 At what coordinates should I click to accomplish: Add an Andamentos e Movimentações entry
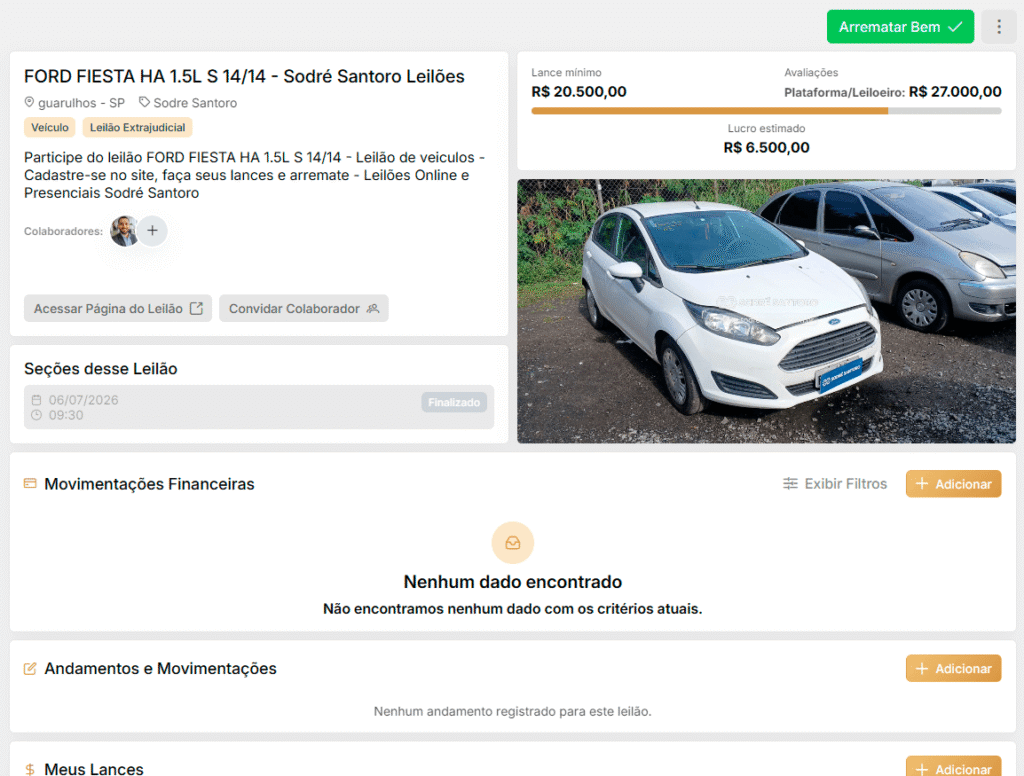[x=953, y=668]
